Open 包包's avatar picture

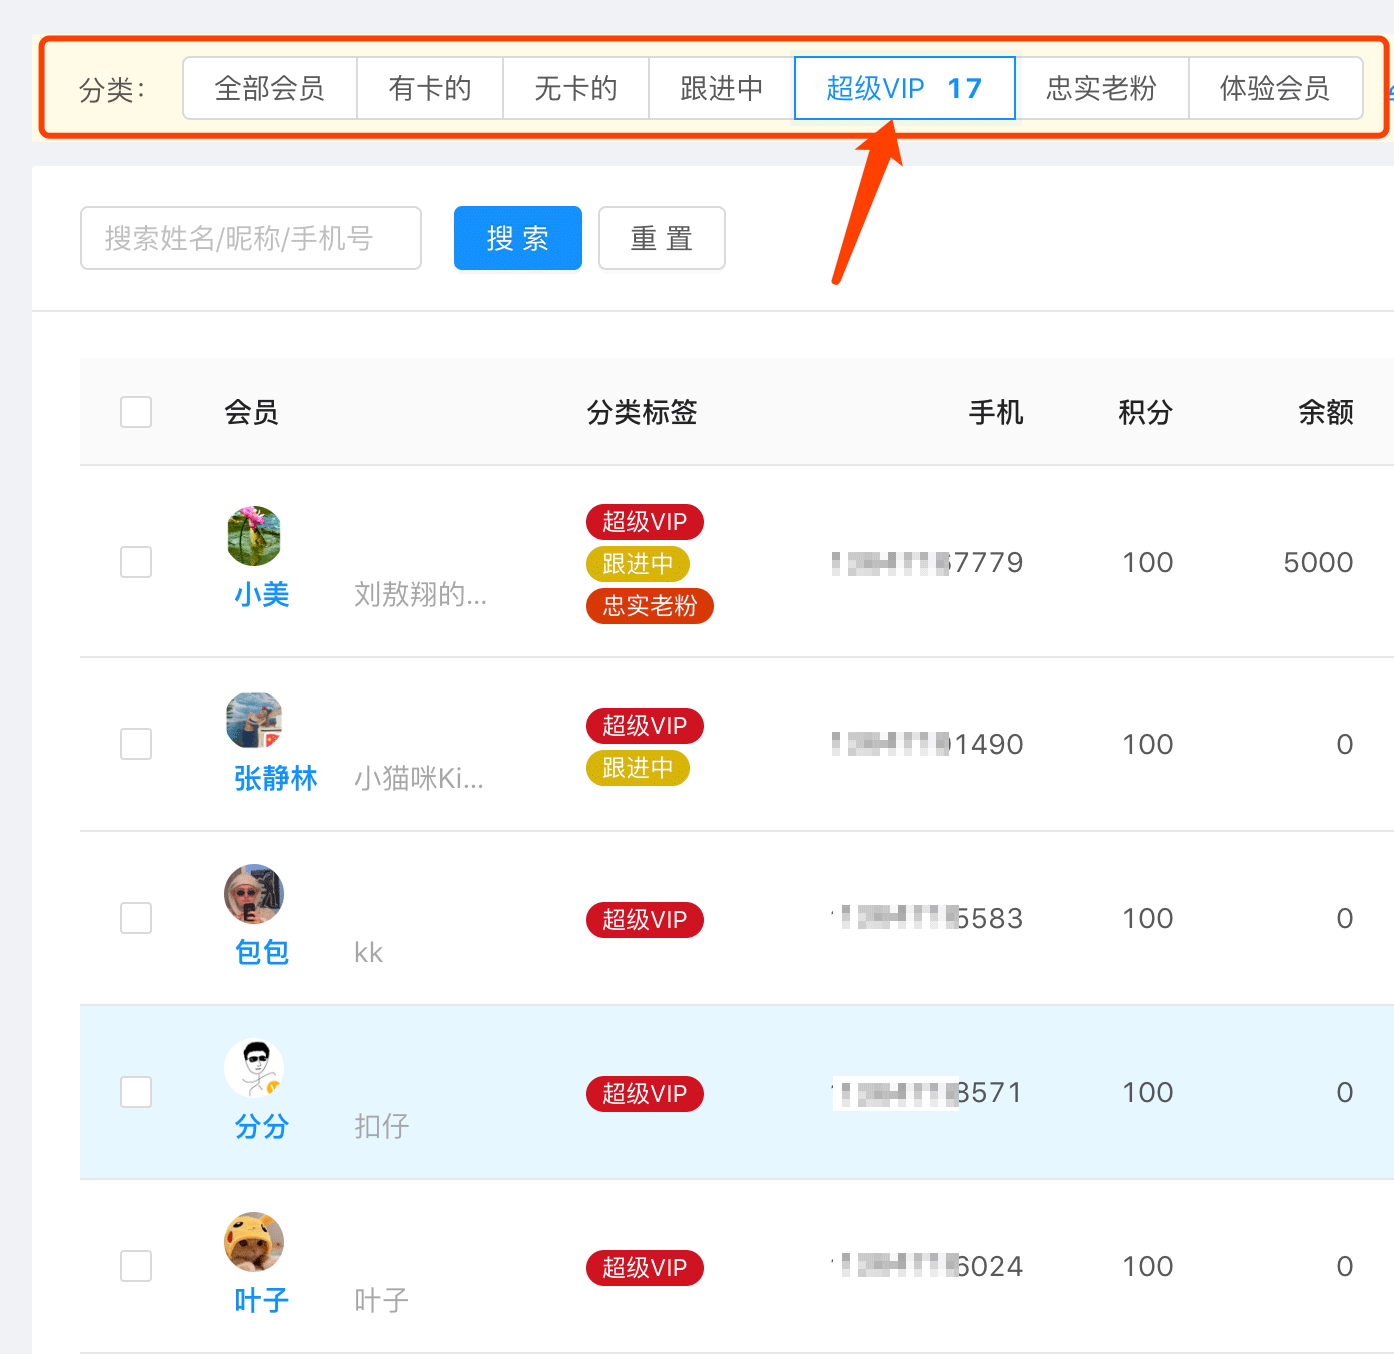tap(254, 894)
